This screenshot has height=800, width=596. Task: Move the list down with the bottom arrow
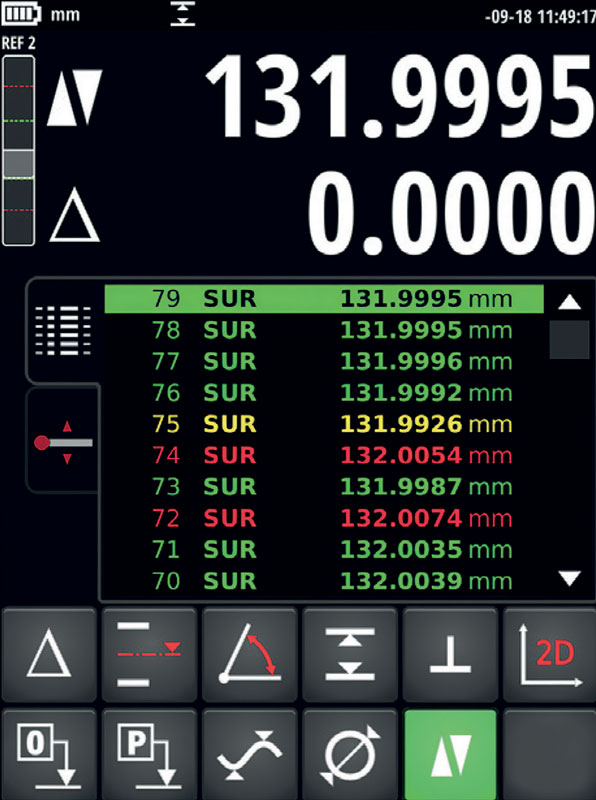coord(569,578)
